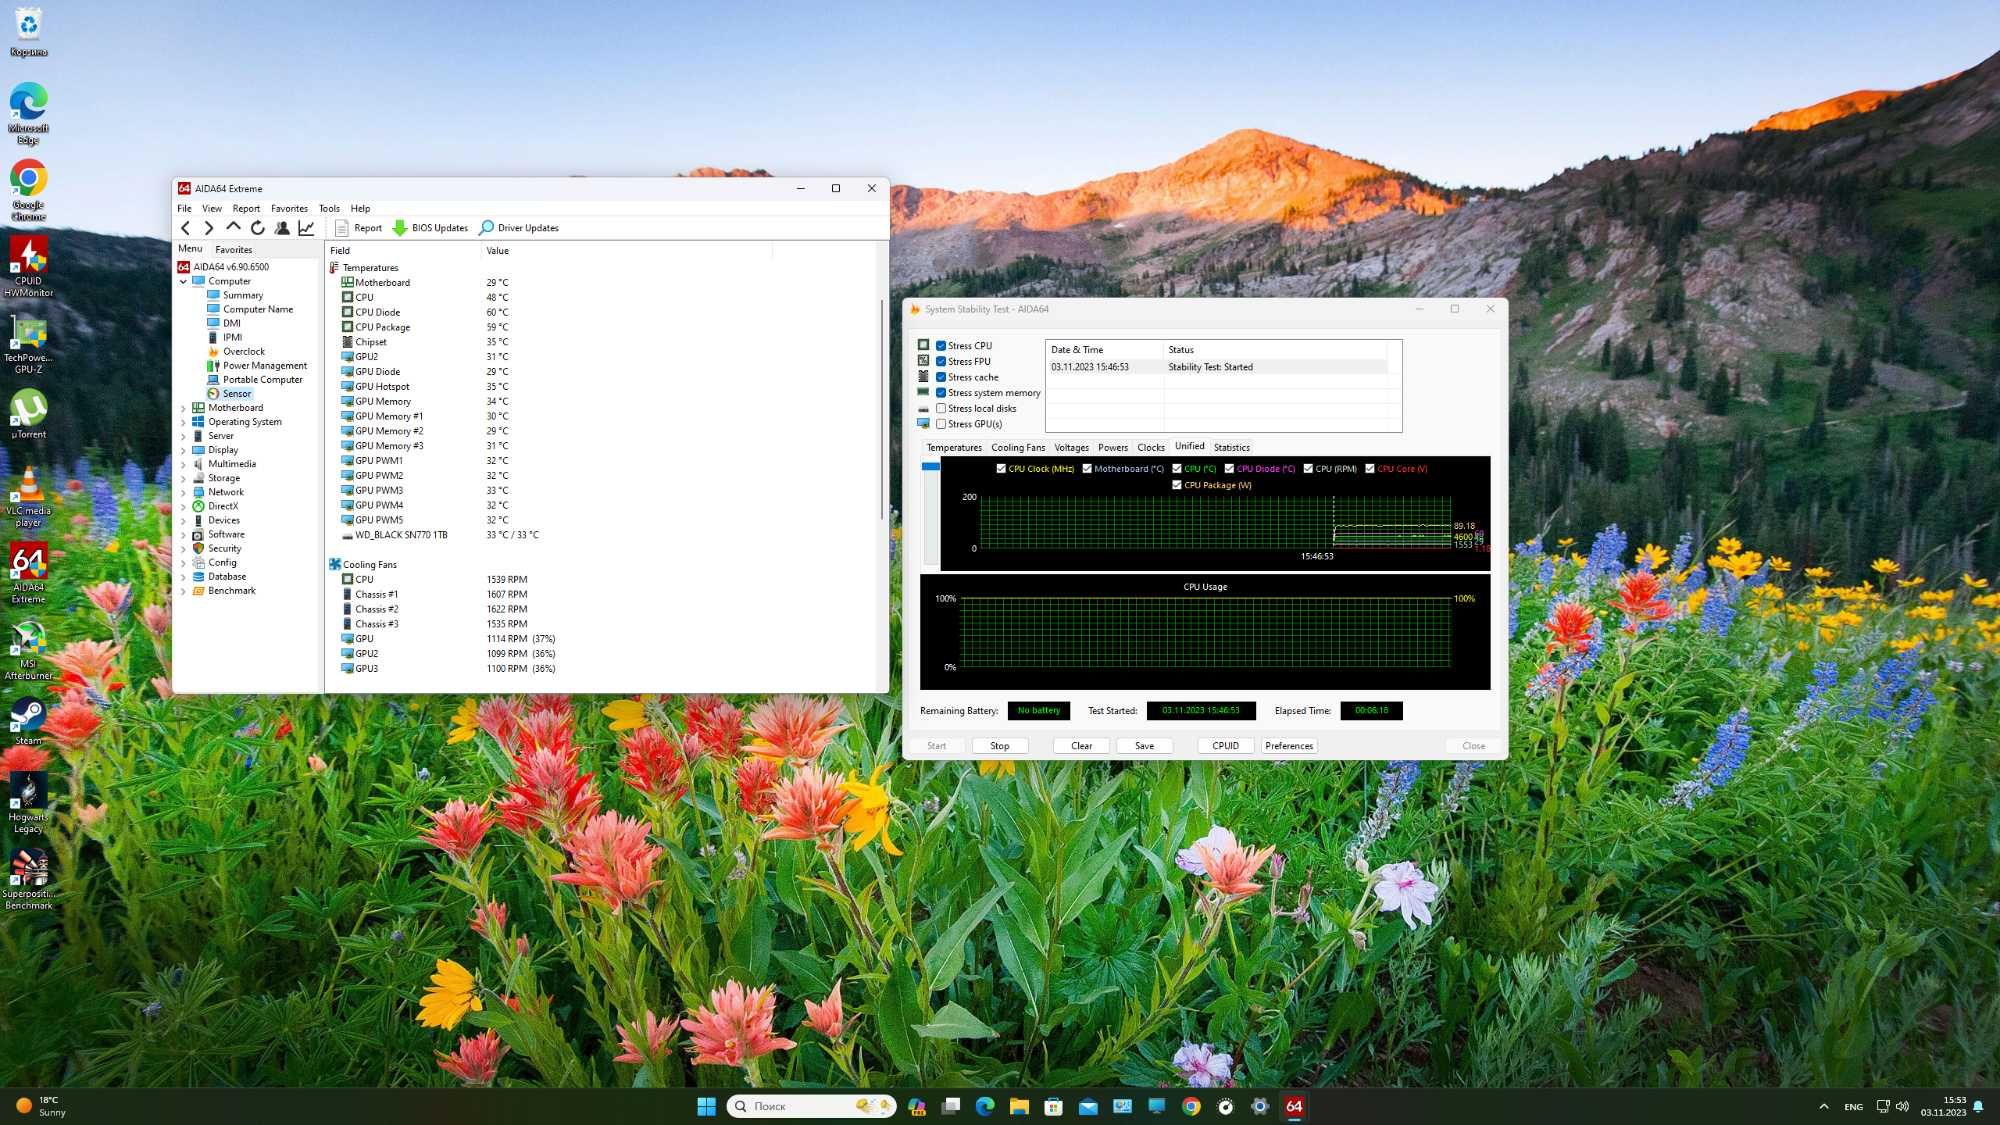This screenshot has height=1125, width=2000.
Task: Open the Favorites menu in AIDA64
Action: pyautogui.click(x=289, y=209)
